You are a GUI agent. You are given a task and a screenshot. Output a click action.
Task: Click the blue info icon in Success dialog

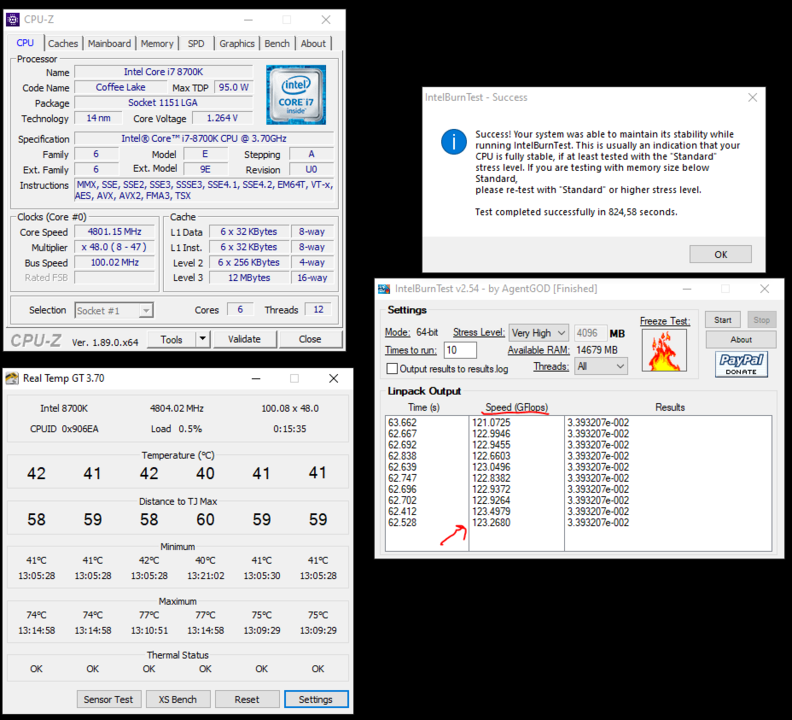point(454,141)
